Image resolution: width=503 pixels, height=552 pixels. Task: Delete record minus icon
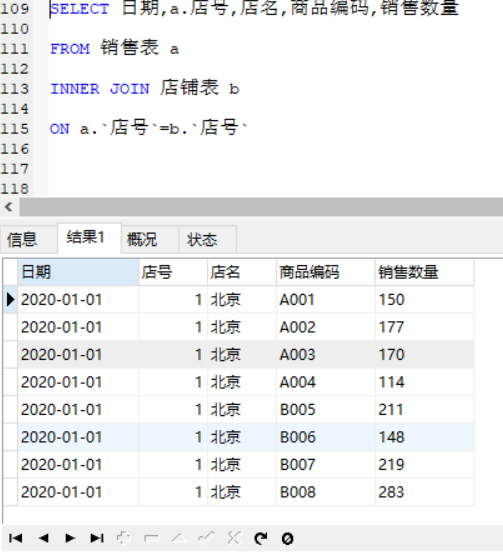tap(151, 538)
